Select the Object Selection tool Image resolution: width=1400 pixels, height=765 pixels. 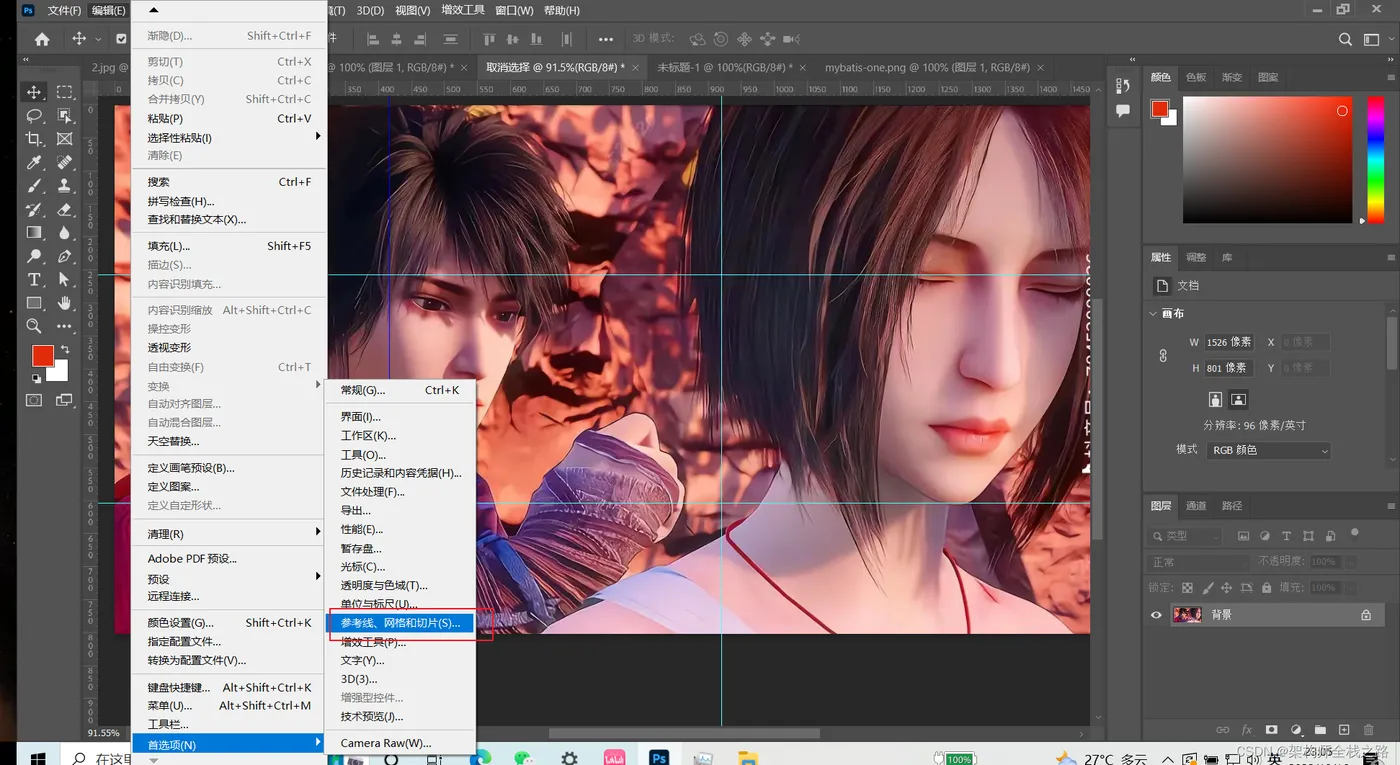pyautogui.click(x=65, y=116)
